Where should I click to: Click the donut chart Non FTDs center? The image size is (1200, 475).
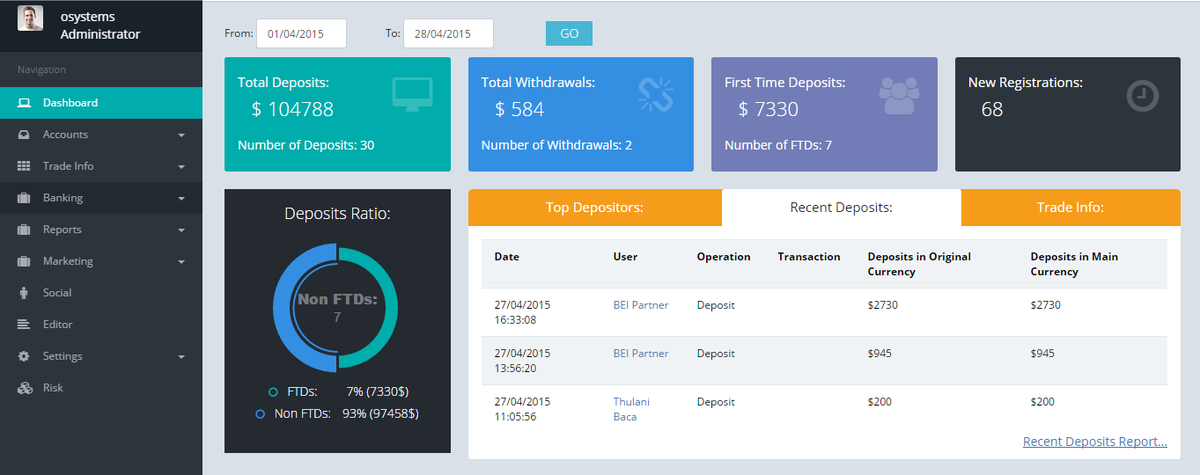[x=337, y=307]
